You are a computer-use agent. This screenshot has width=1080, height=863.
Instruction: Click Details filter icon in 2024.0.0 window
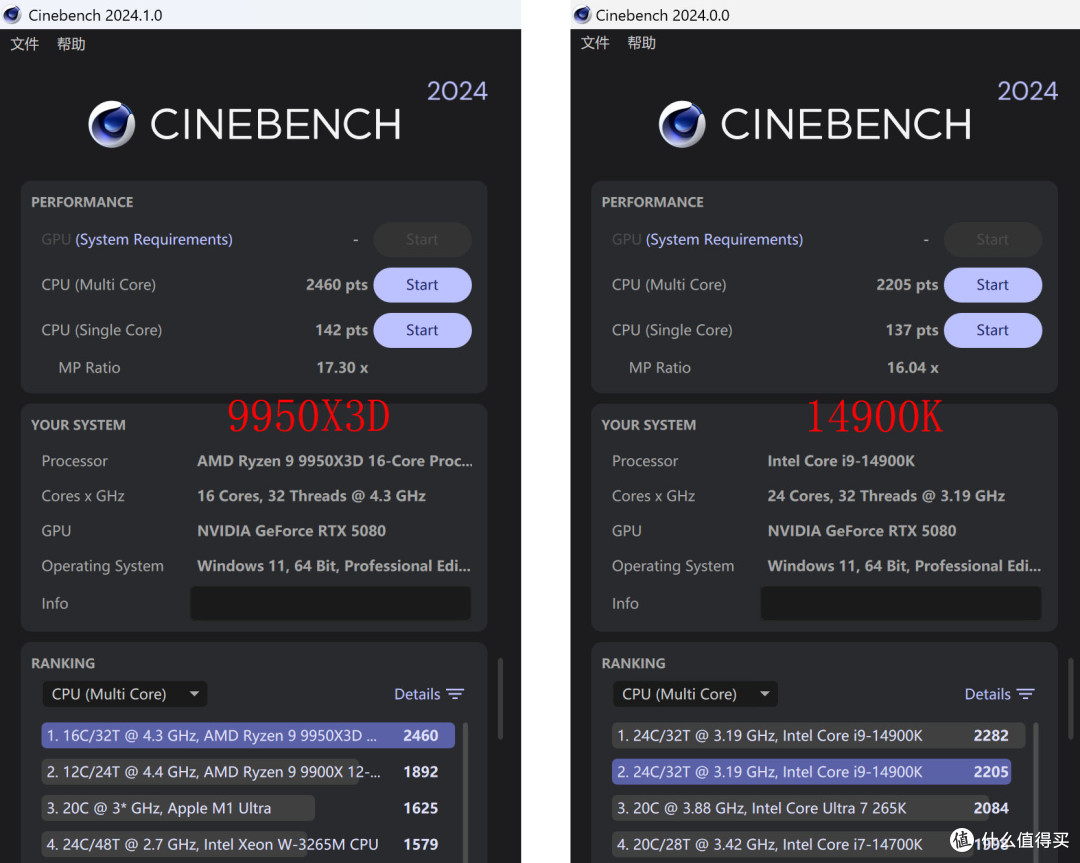1026,694
